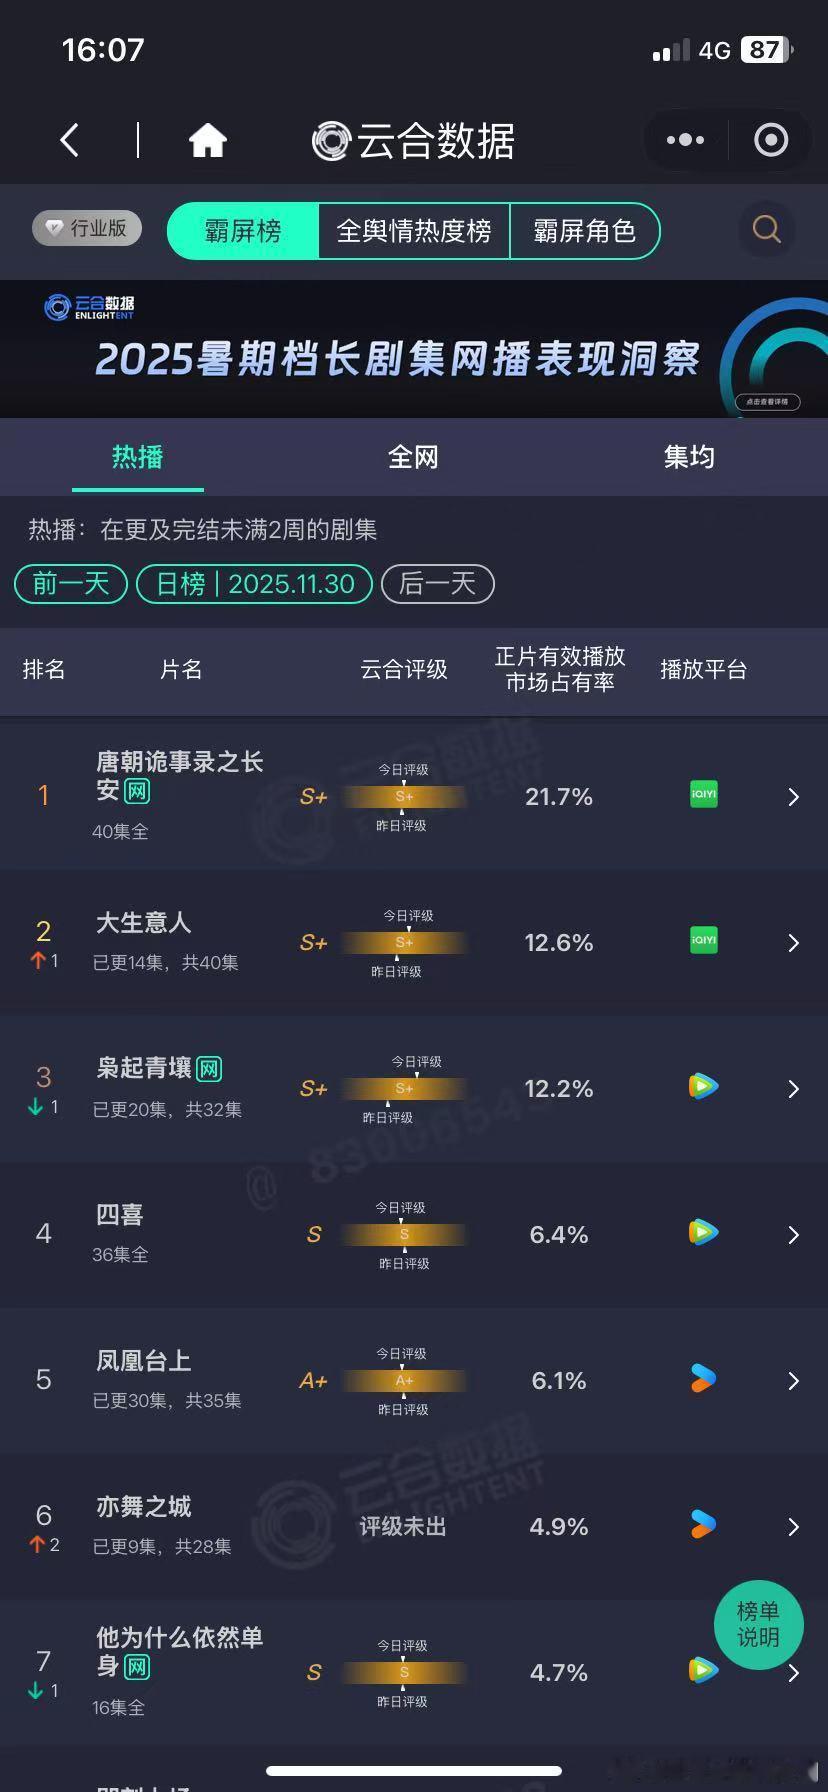Image resolution: width=828 pixels, height=1792 pixels.
Task: Select the platform icon beside 凤凰台上
Action: point(703,1379)
